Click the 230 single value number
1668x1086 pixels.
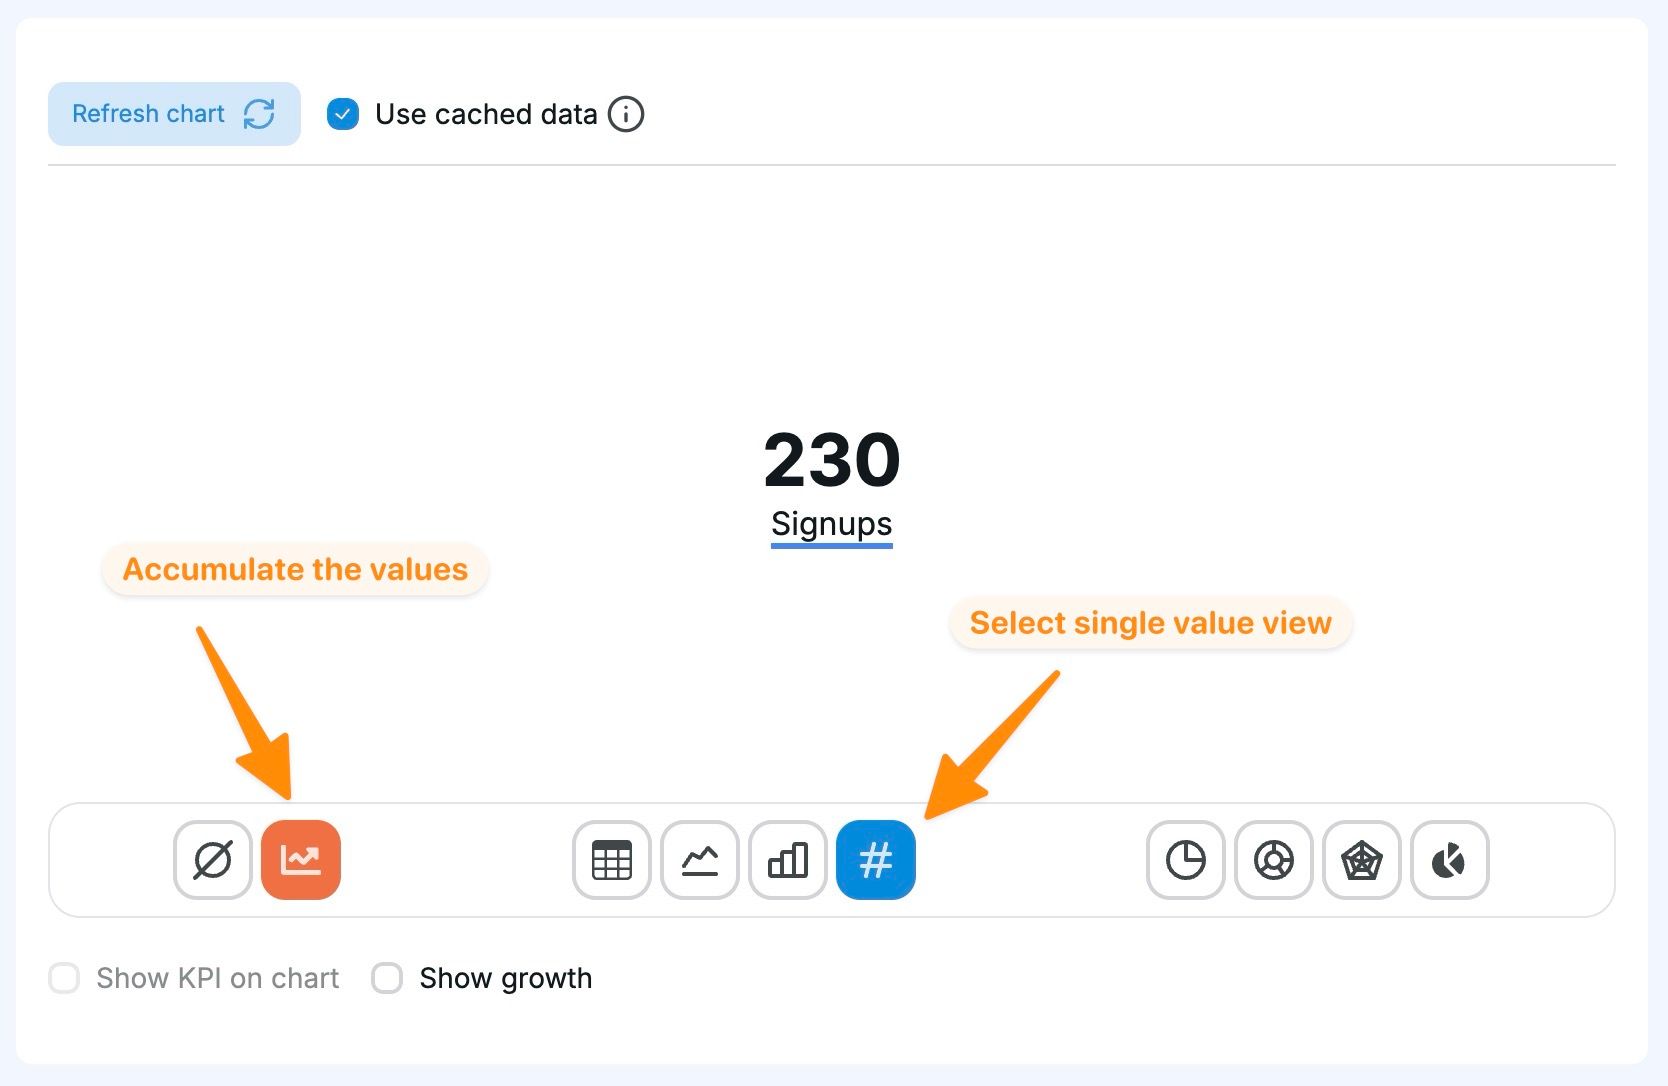tap(832, 460)
